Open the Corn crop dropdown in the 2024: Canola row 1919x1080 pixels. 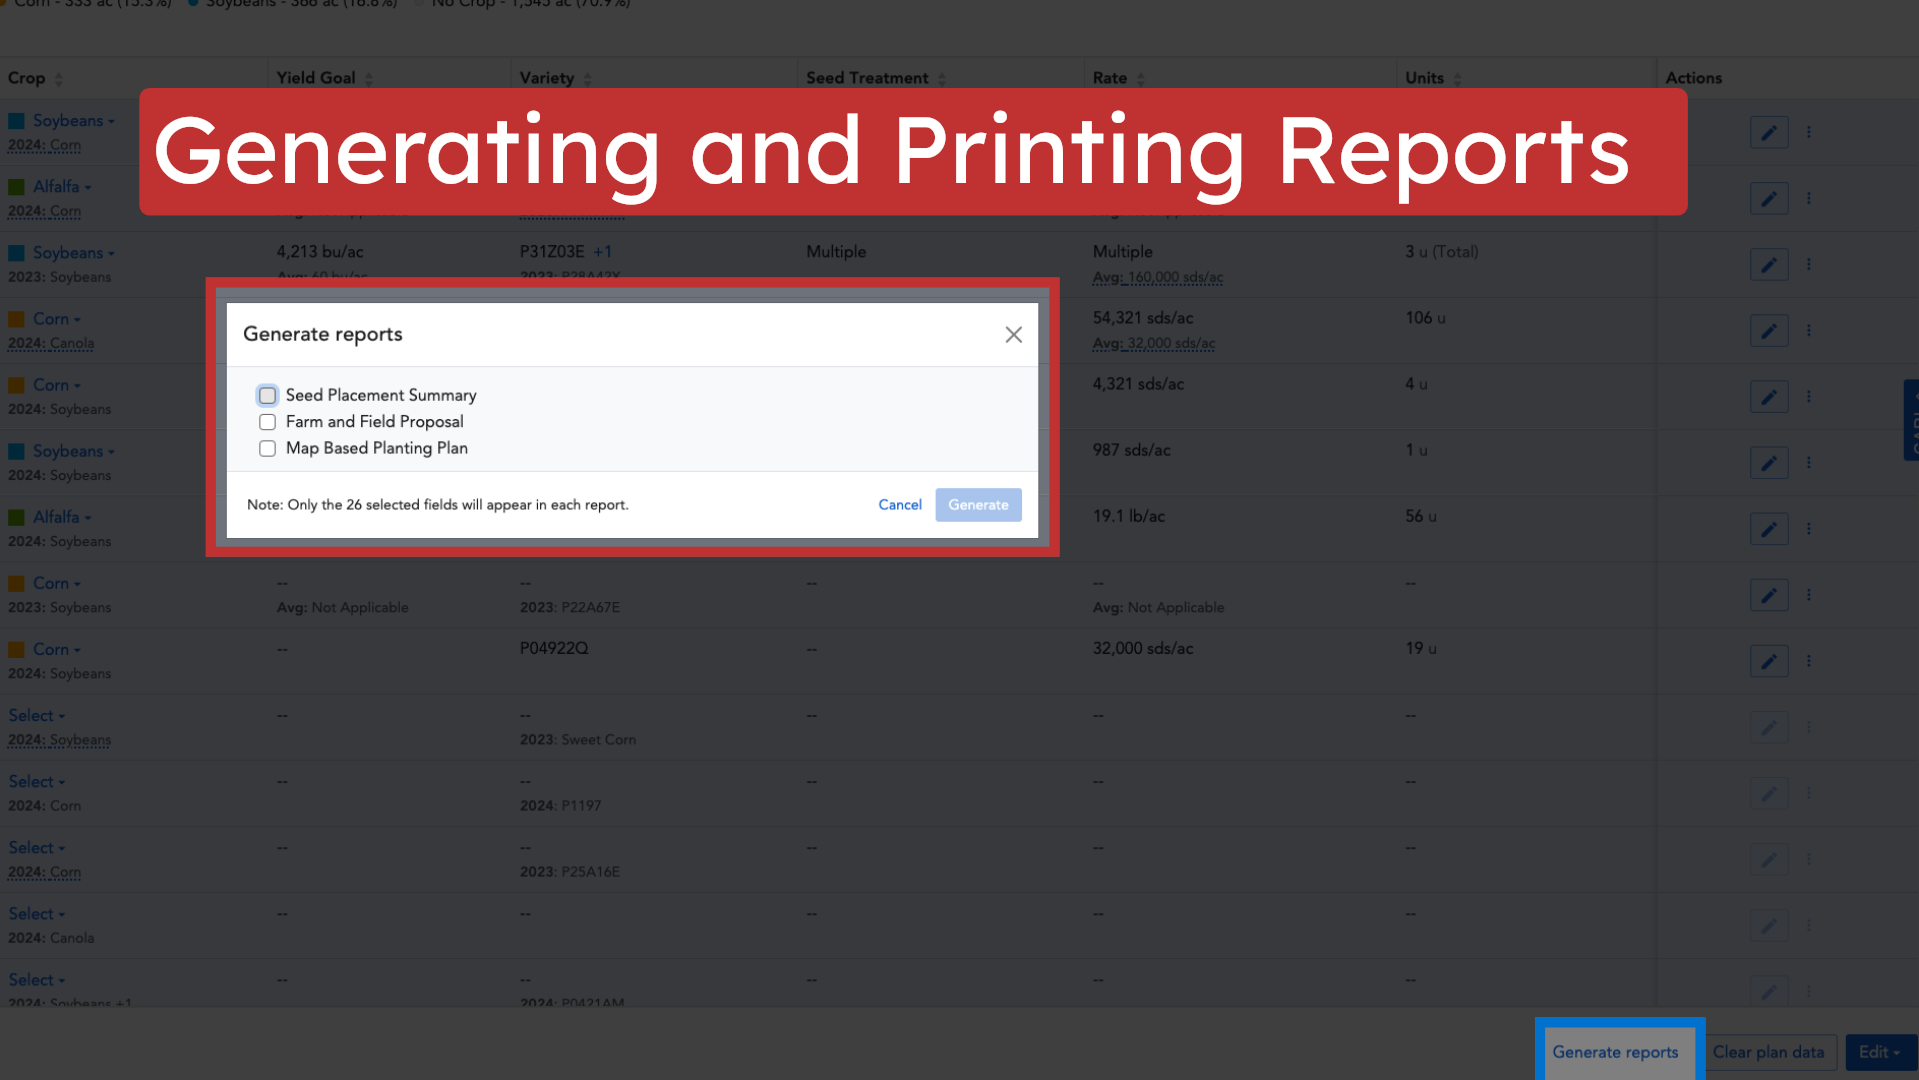coord(56,319)
